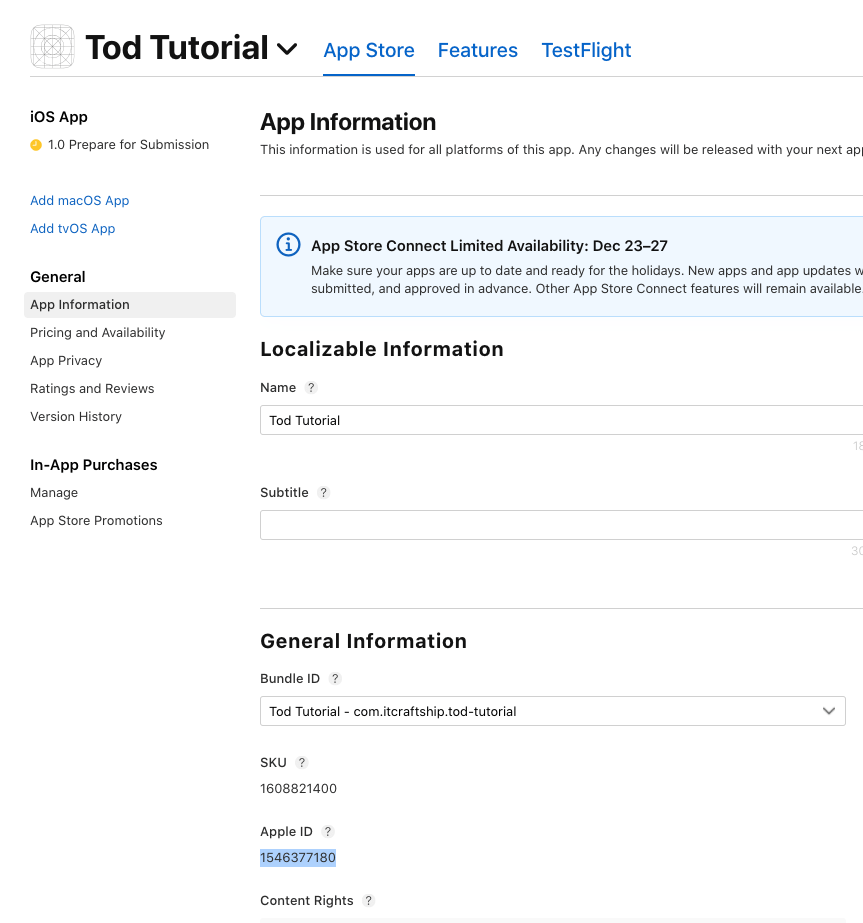The image size is (863, 923).
Task: Click the App Information page heading
Action: point(348,122)
